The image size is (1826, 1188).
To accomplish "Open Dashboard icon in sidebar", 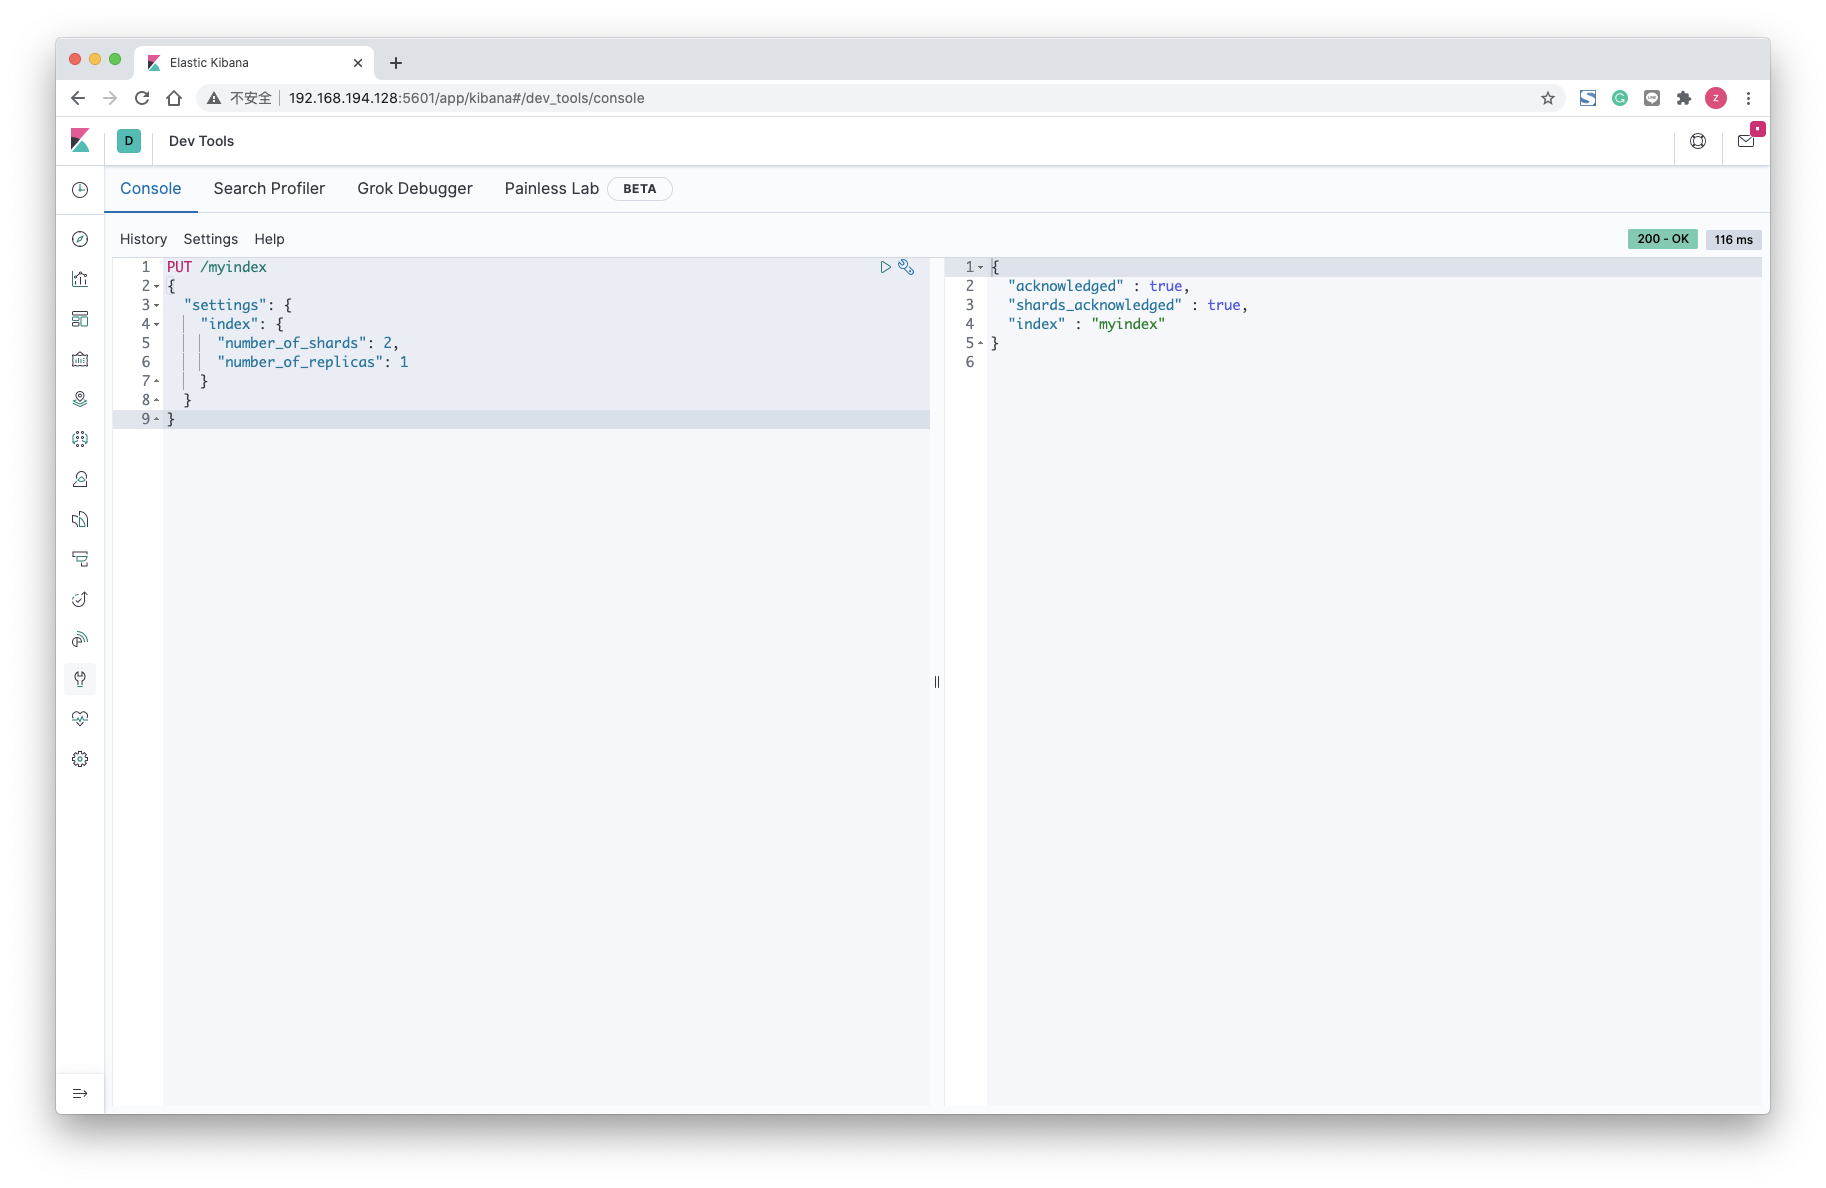I will 80,319.
